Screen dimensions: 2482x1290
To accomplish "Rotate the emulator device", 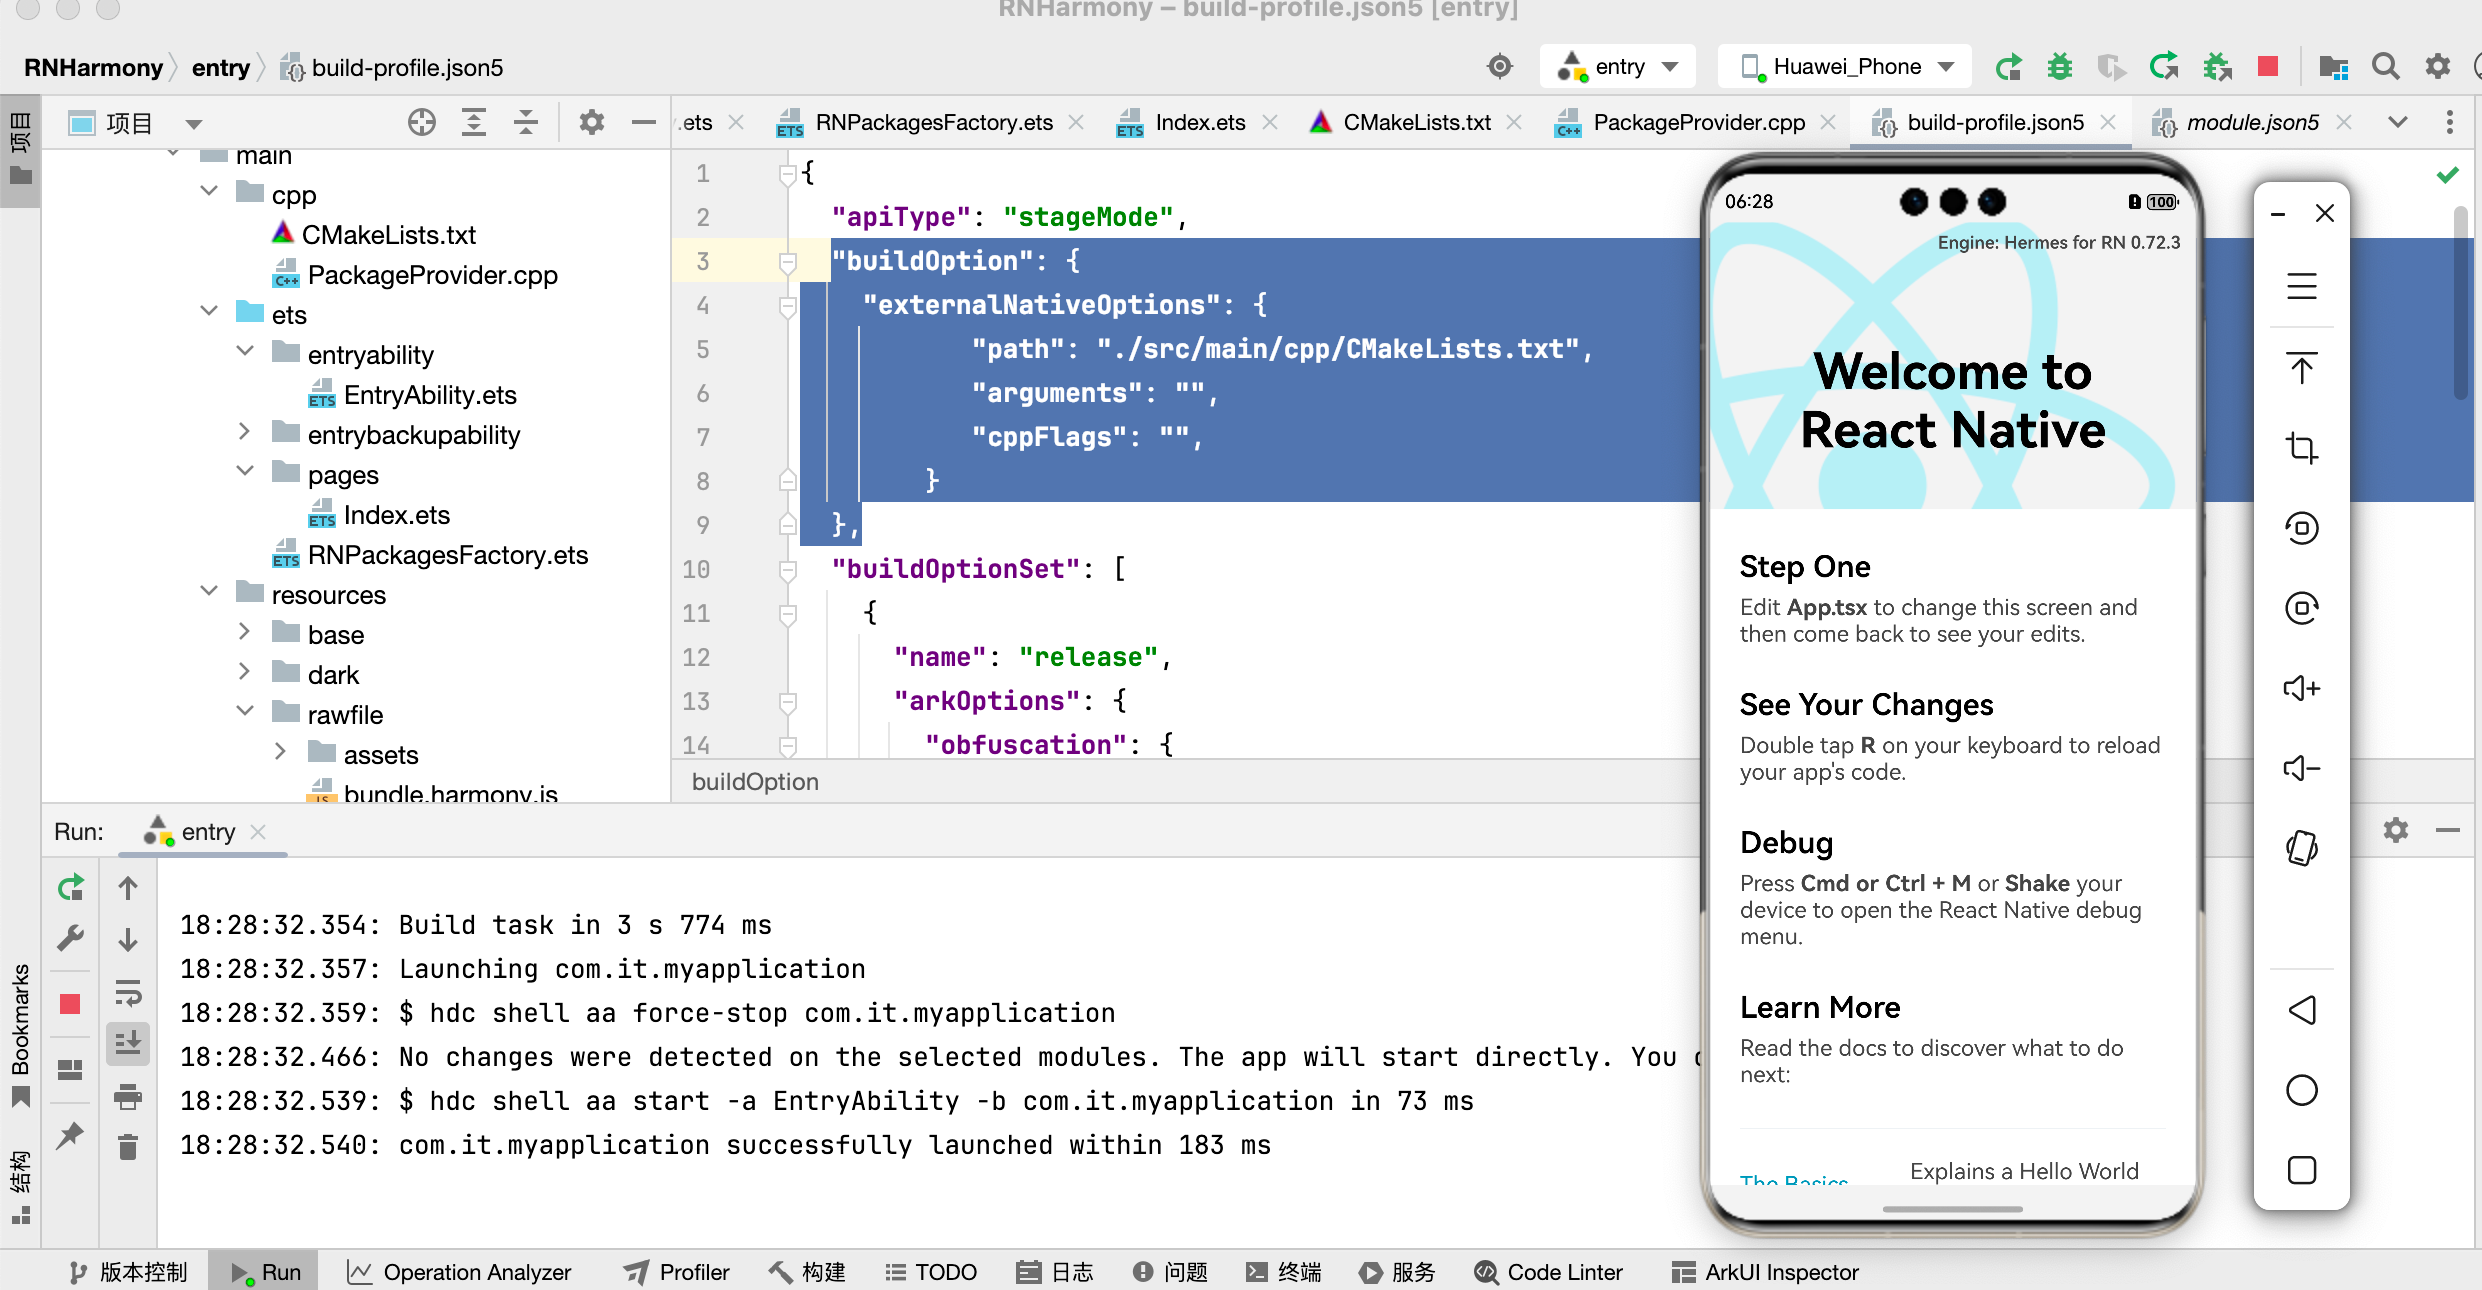I will [x=2302, y=848].
